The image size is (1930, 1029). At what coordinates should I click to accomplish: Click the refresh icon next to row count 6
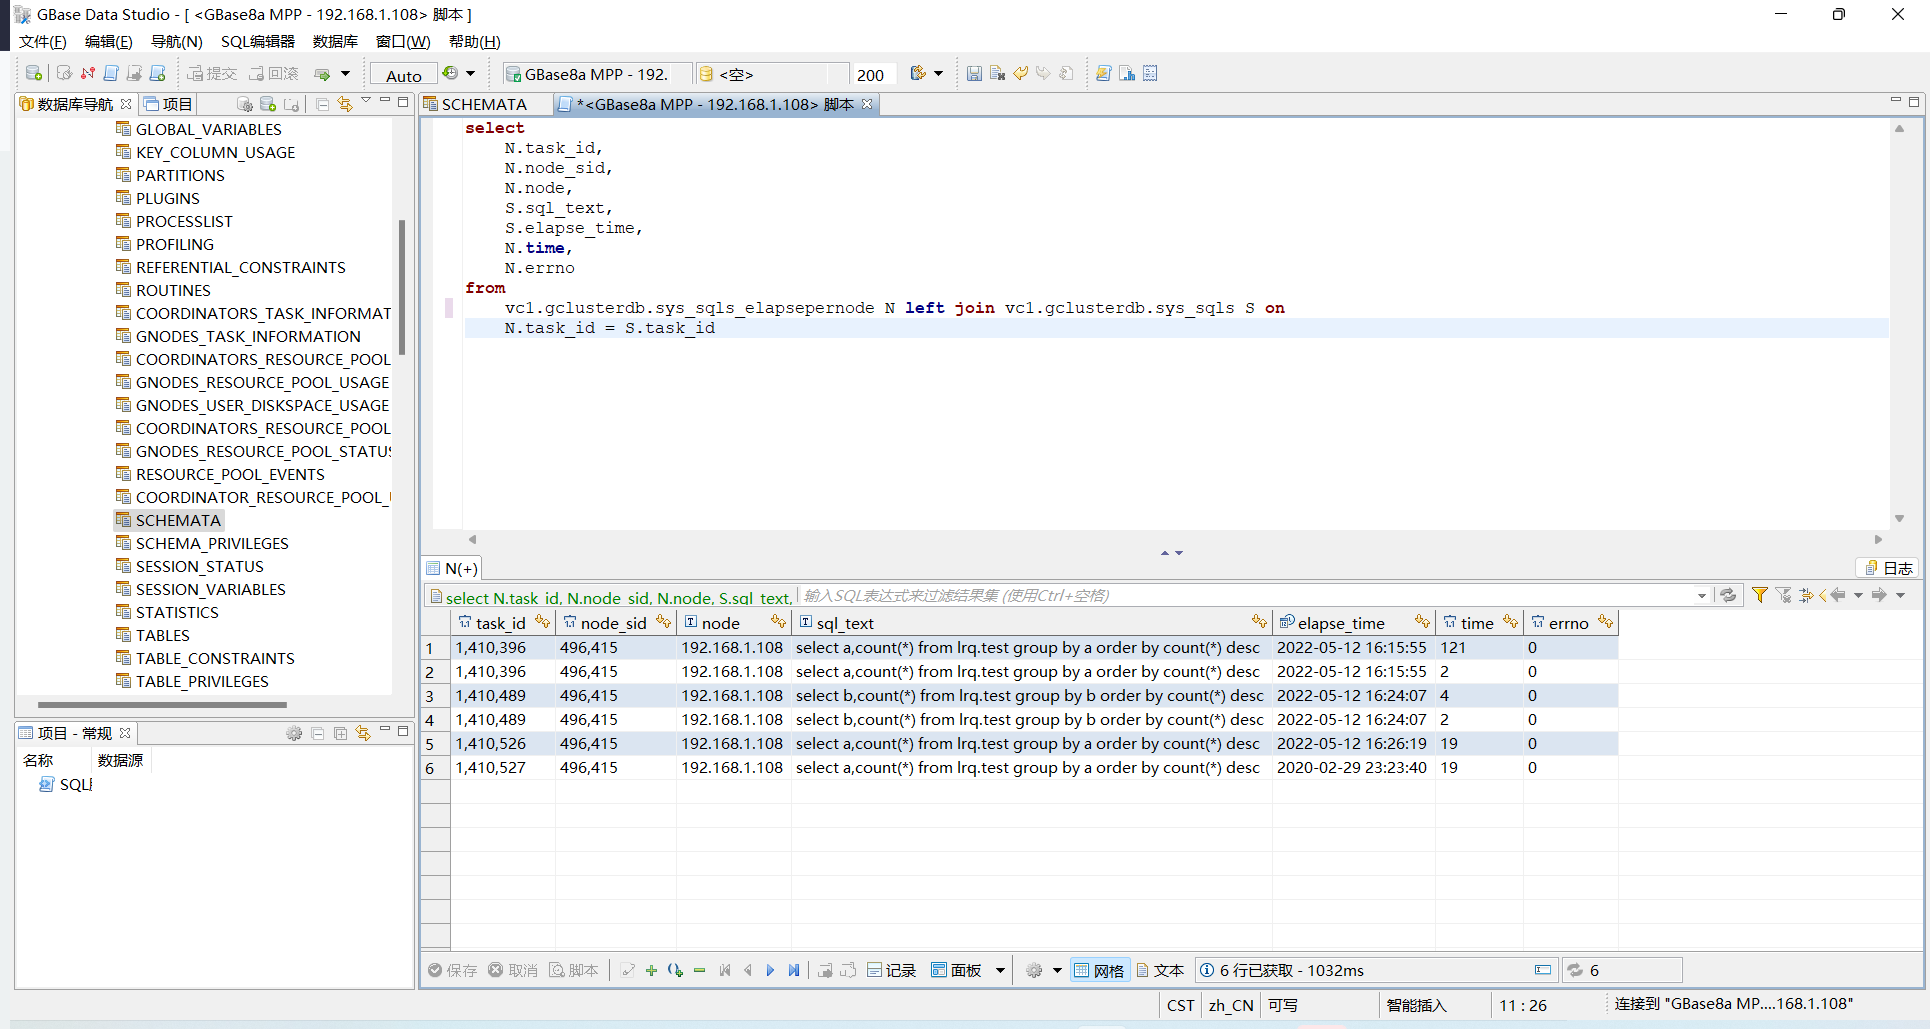[1575, 970]
